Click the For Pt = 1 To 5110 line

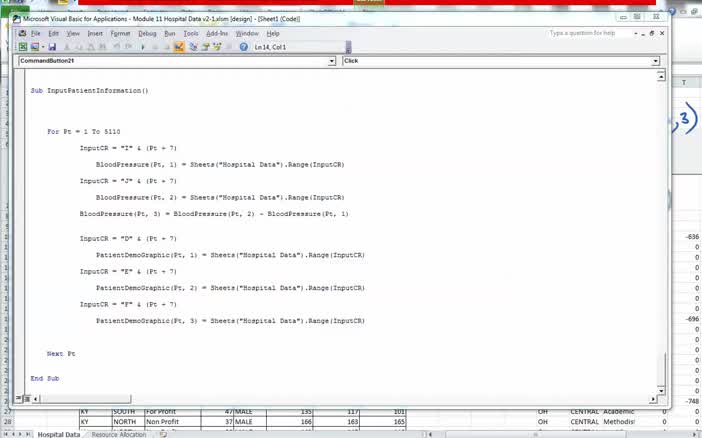point(84,132)
